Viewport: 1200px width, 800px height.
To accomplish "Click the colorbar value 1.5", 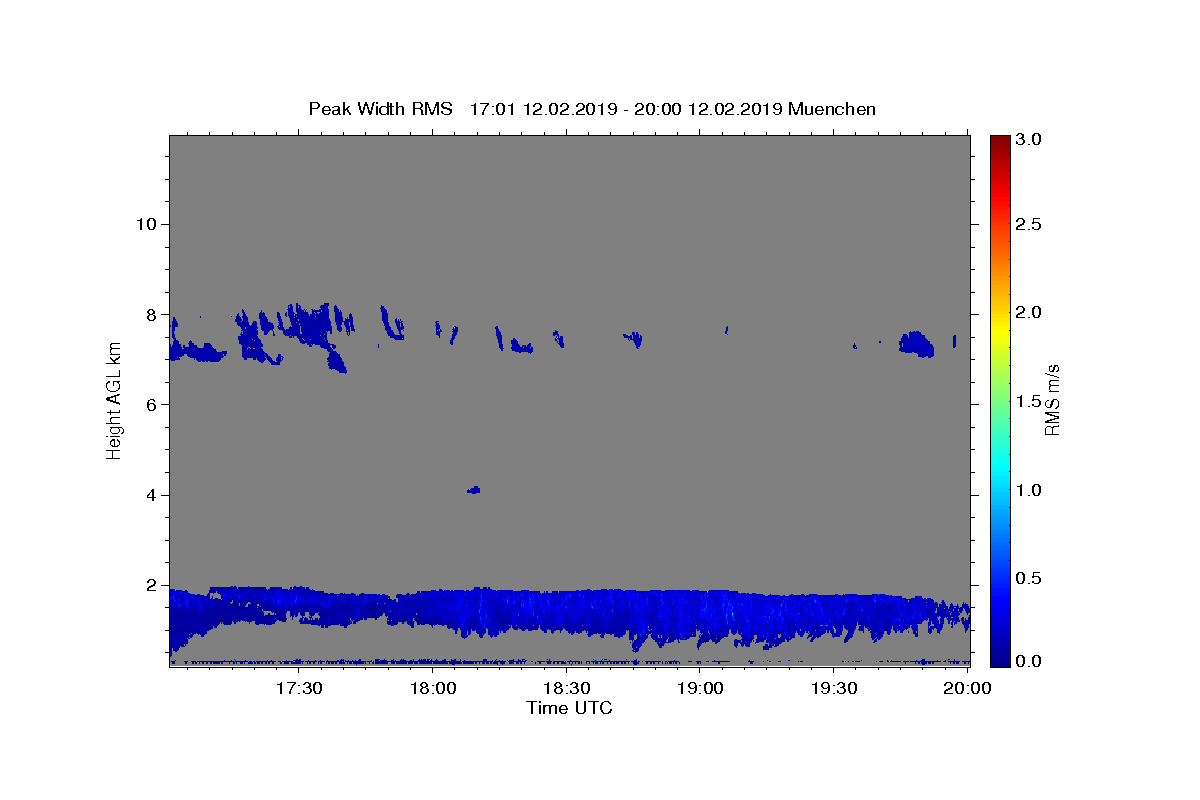I will [x=1030, y=401].
